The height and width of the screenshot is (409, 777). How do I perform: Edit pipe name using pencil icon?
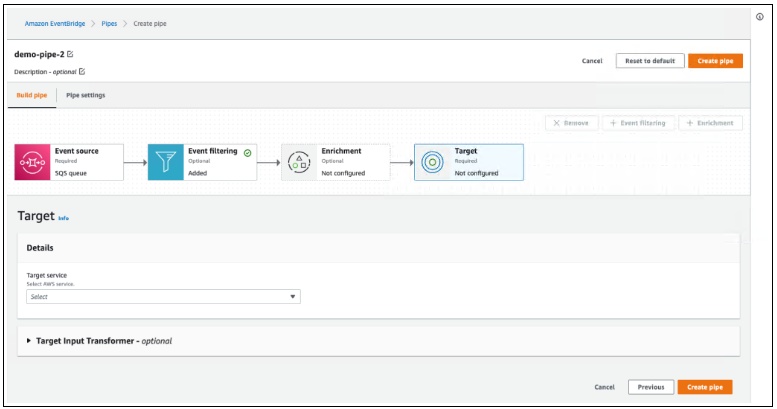click(70, 54)
